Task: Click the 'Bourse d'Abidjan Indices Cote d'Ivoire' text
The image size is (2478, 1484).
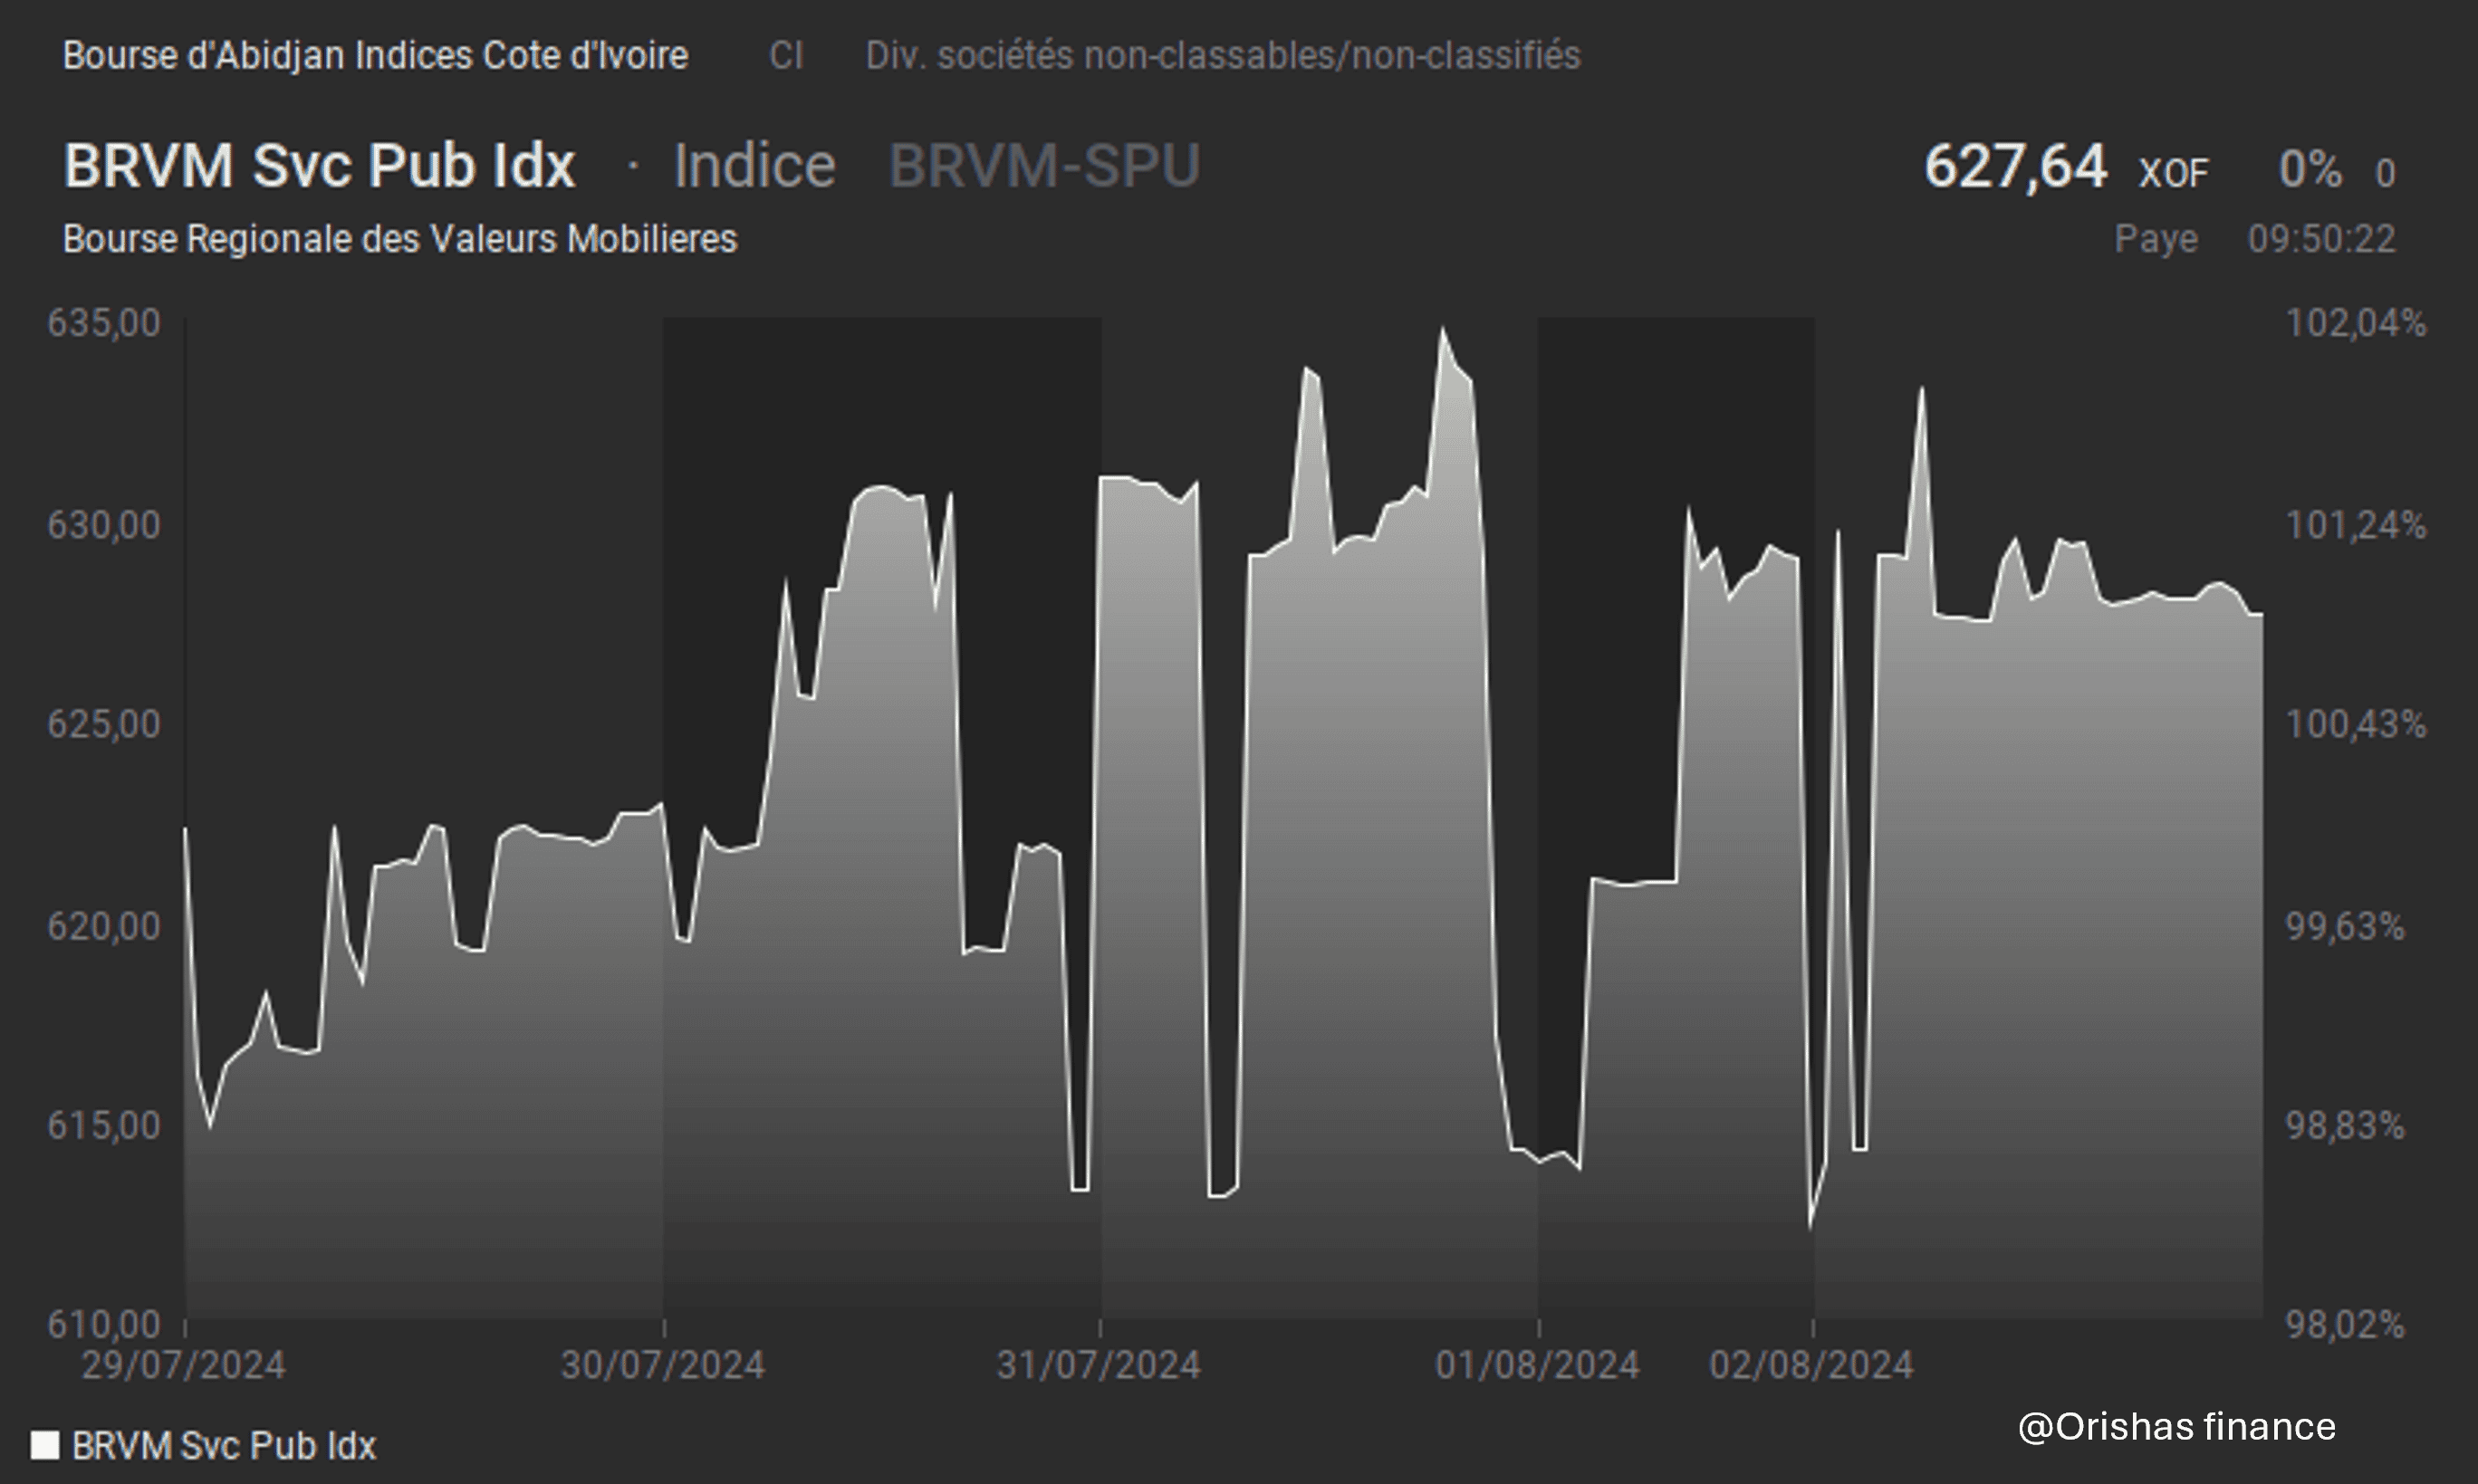Action: 375,56
